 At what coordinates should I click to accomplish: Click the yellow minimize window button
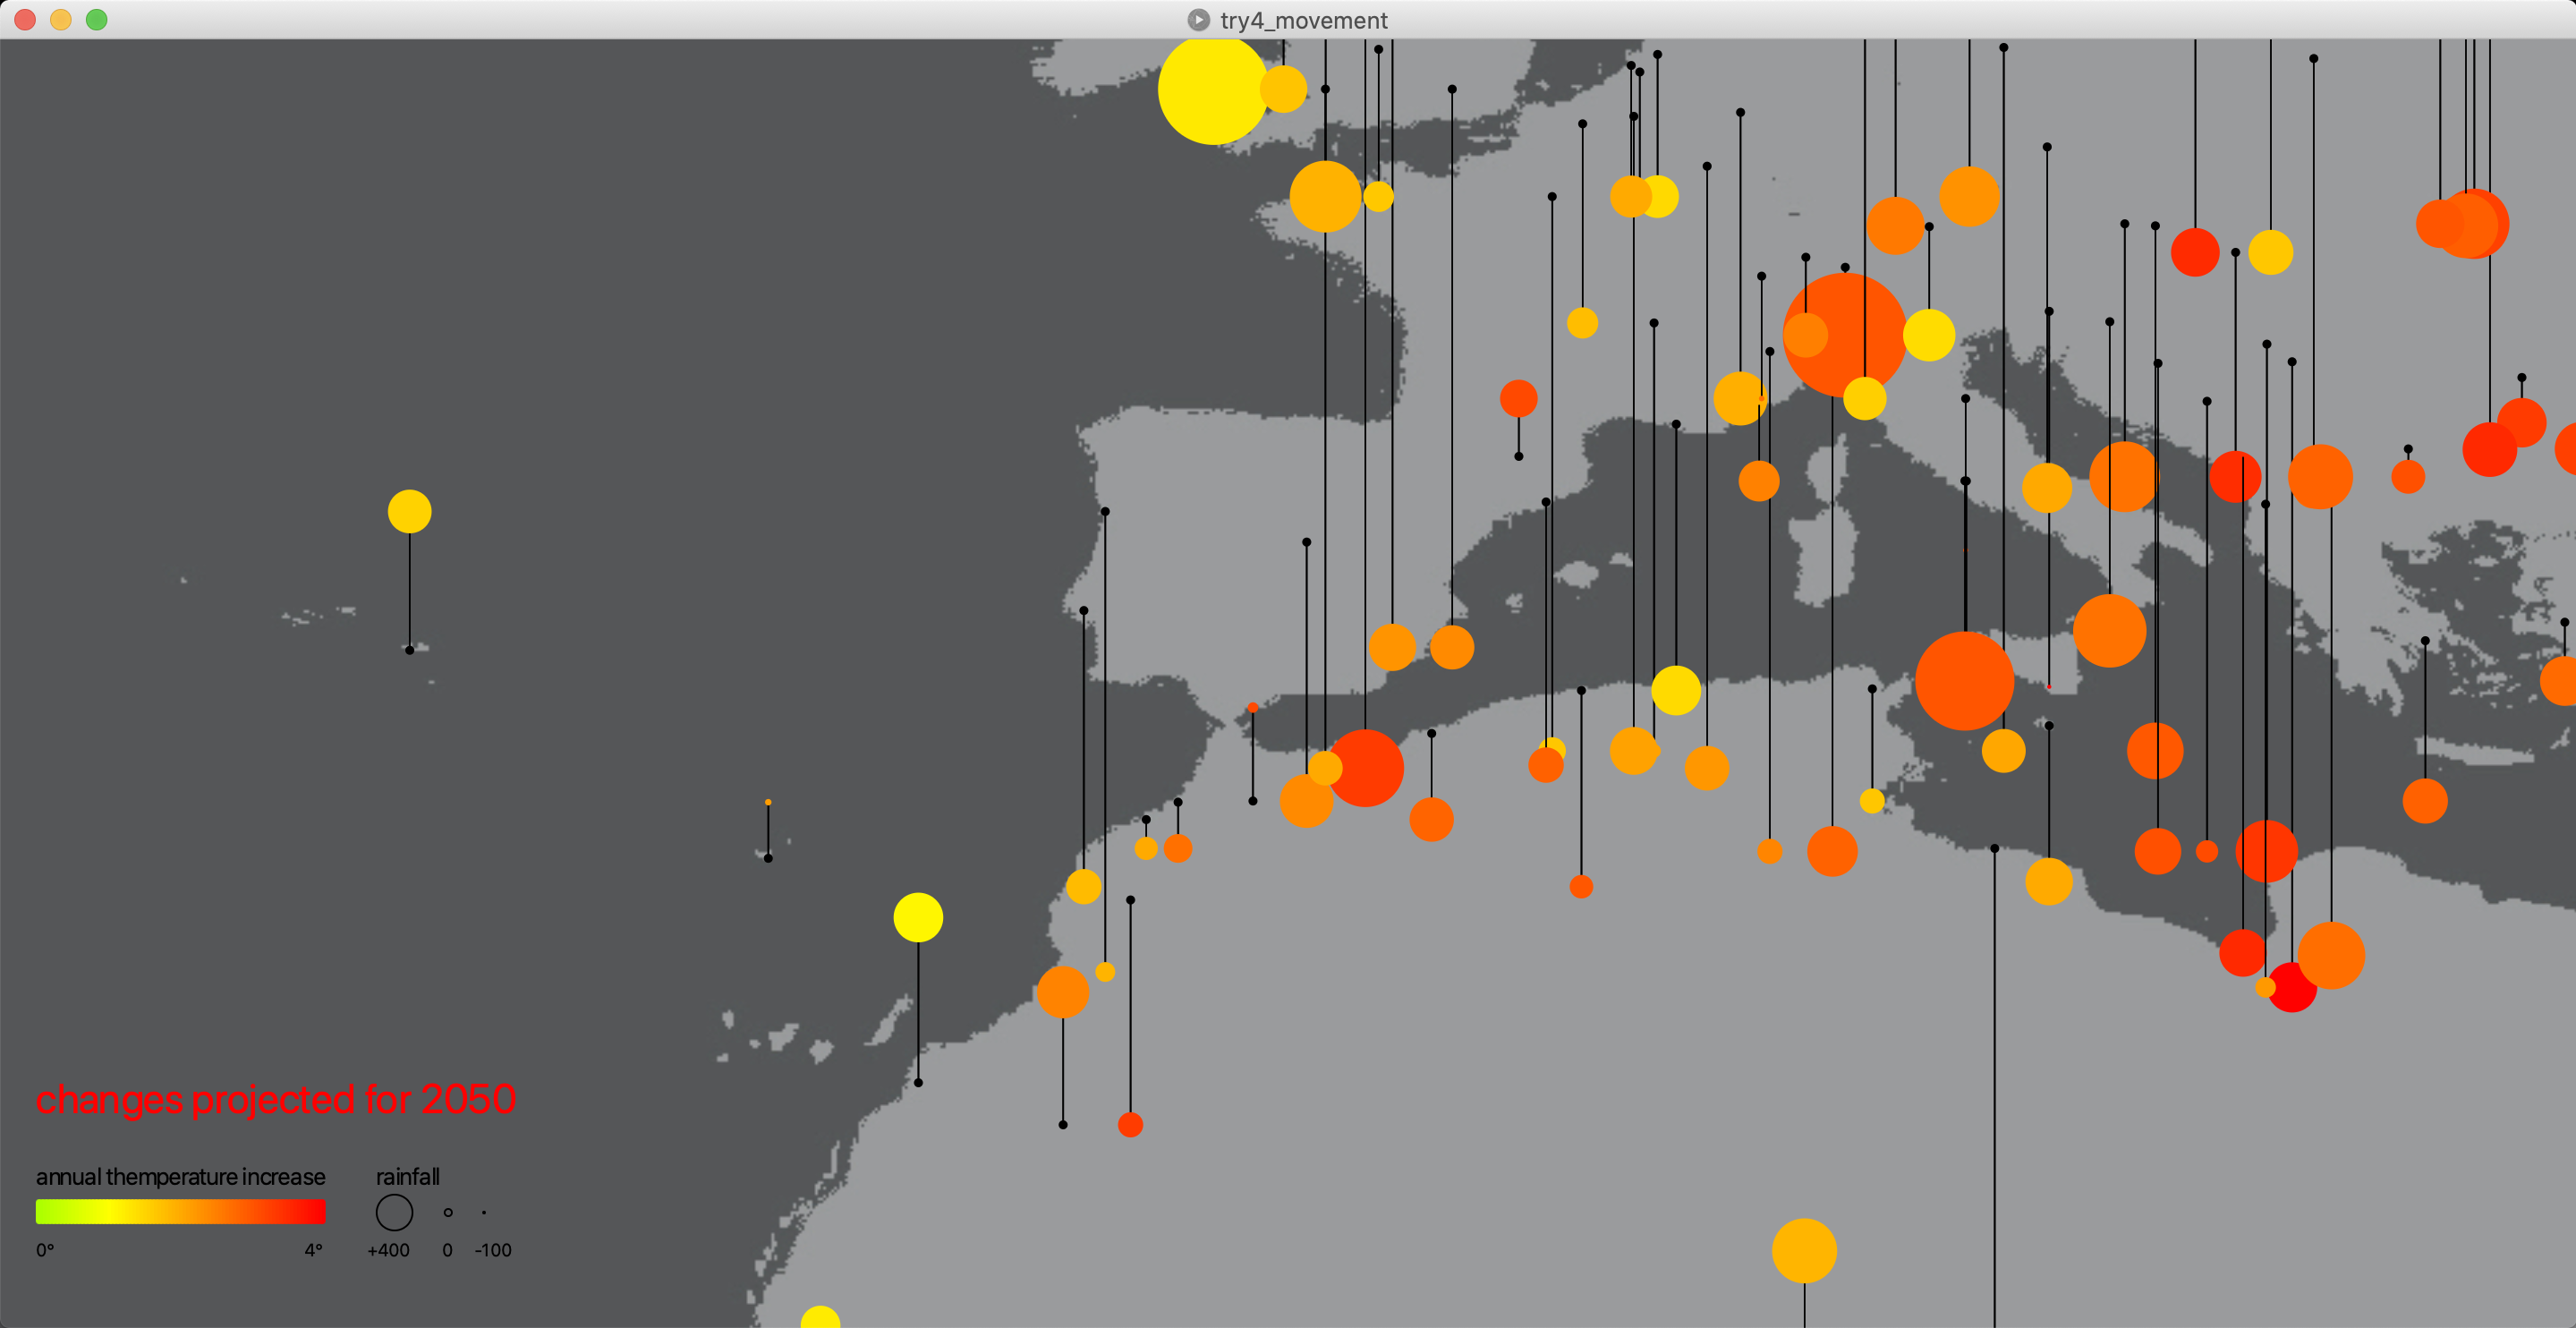(61, 20)
